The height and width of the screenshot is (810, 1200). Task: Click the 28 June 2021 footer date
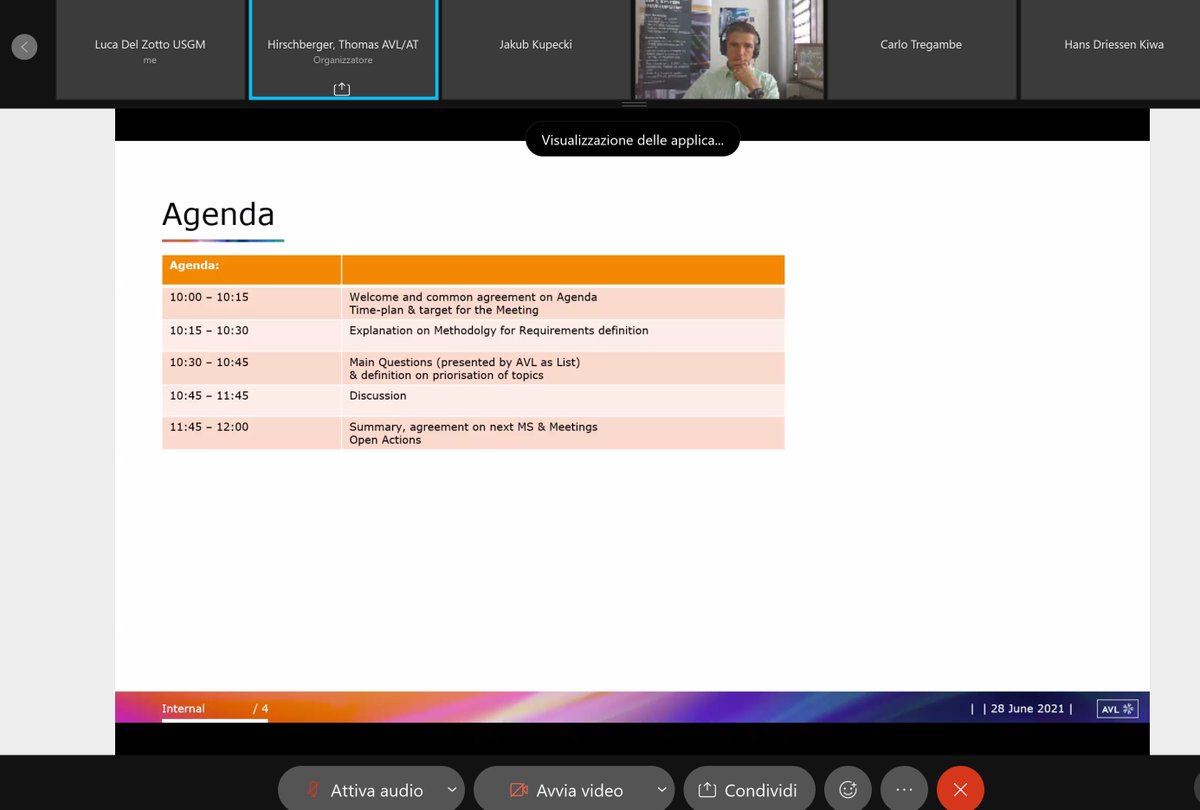point(1027,709)
